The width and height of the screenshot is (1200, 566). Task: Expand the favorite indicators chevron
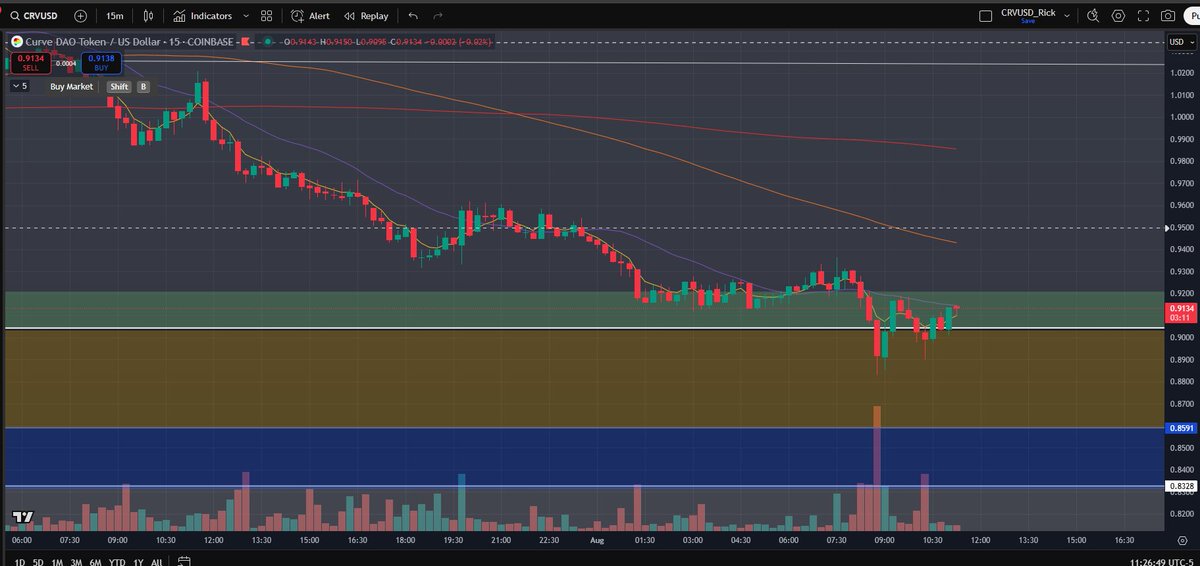245,16
